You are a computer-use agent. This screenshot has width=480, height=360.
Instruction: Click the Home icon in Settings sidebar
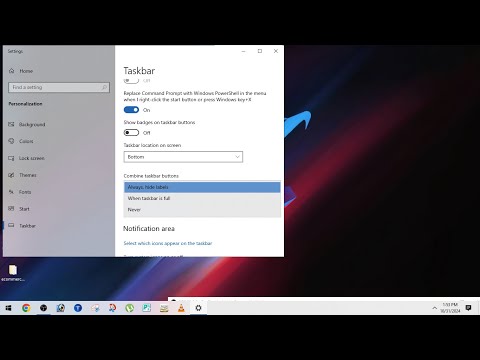tap(11, 71)
